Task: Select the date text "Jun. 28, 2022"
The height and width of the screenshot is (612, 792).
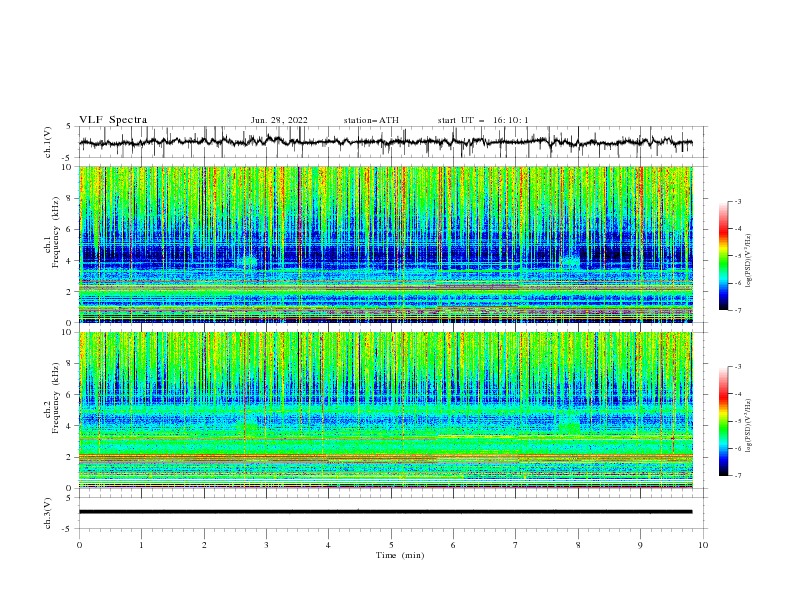Action: (279, 120)
